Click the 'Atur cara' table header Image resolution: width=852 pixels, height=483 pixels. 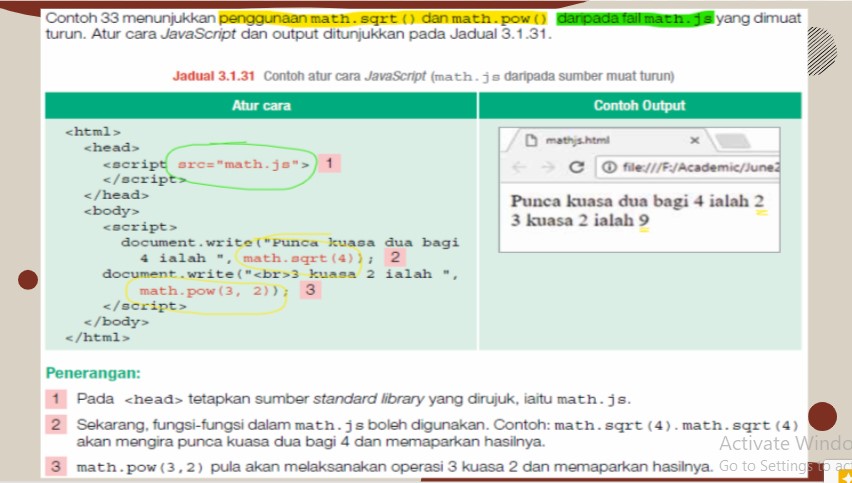261,105
